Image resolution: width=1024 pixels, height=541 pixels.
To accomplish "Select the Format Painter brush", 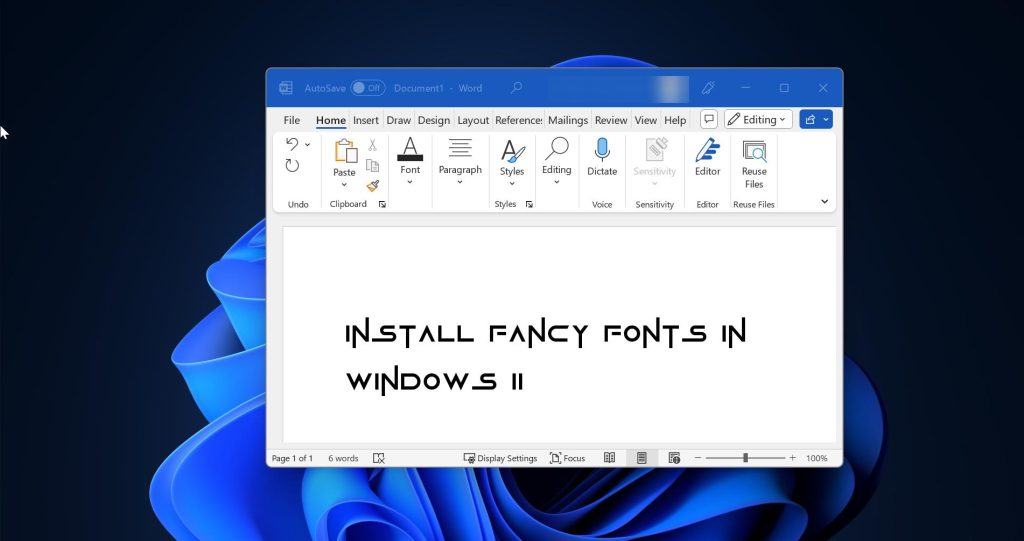I will 373,186.
